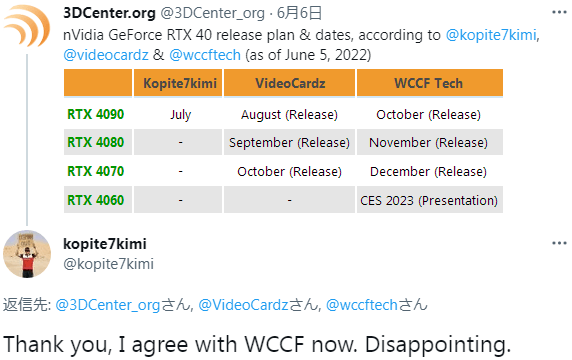Click the kopite7kimi display name
Viewport: 572px width, 360px height.
pos(105,244)
